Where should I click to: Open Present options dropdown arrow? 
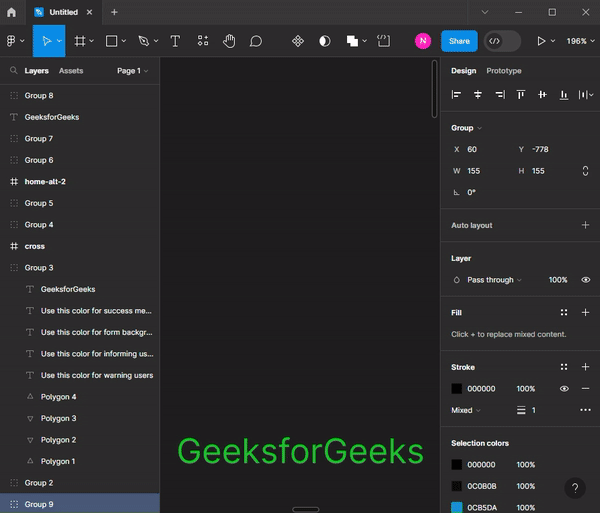(x=553, y=41)
